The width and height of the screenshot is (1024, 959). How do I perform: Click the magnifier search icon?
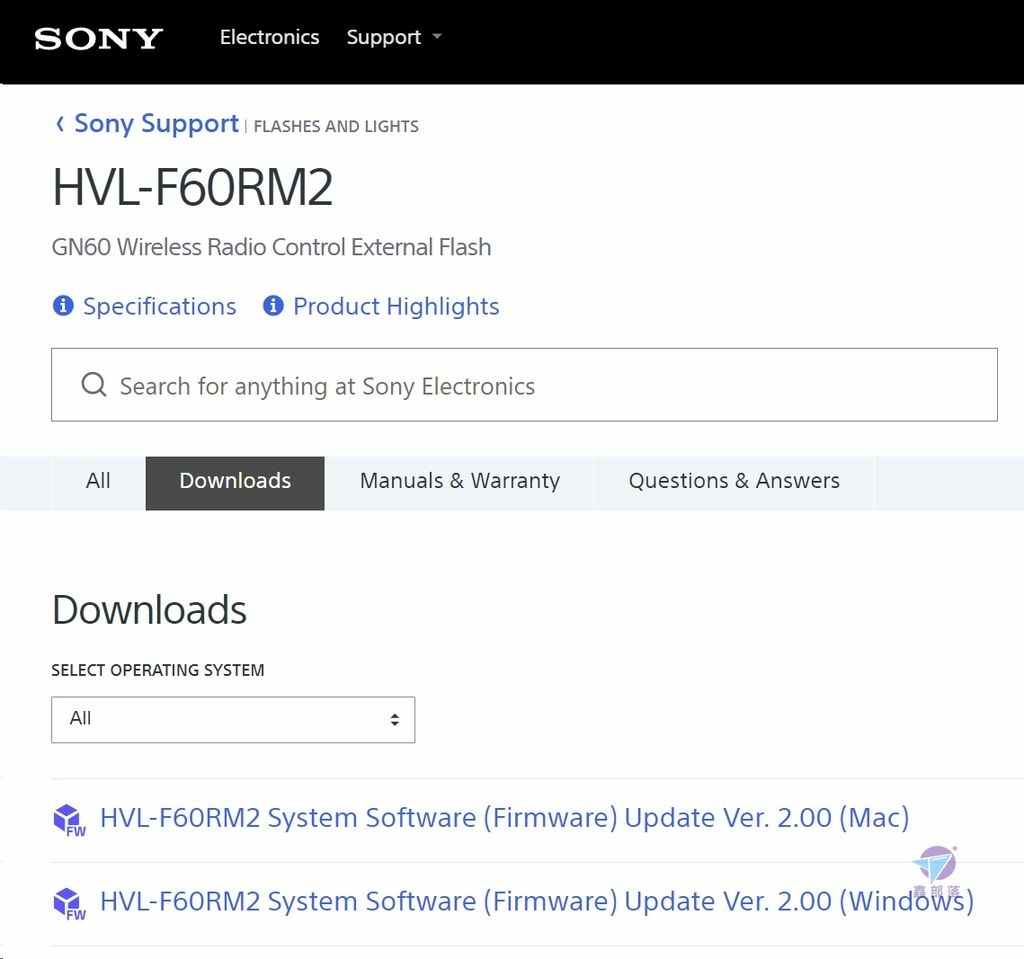(x=93, y=385)
